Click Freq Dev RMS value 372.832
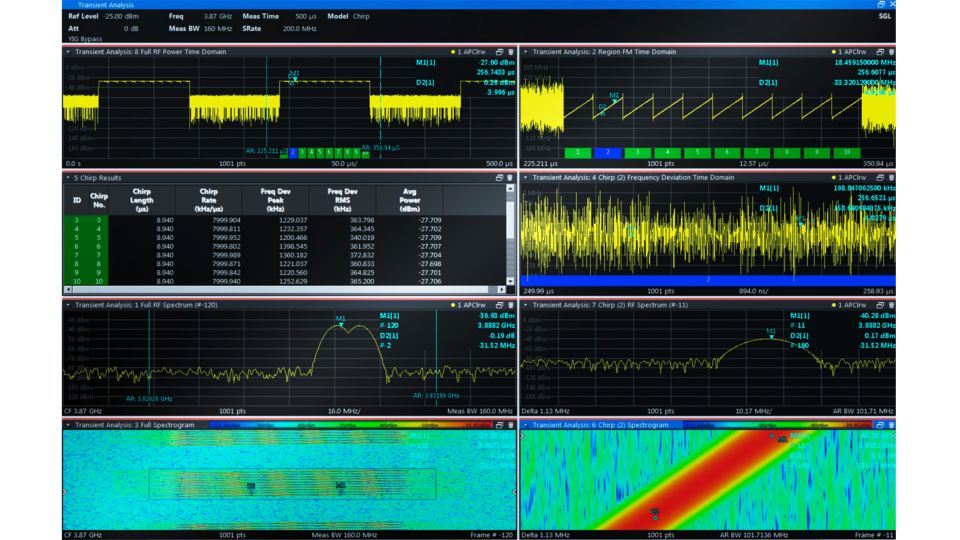 pyautogui.click(x=361, y=255)
